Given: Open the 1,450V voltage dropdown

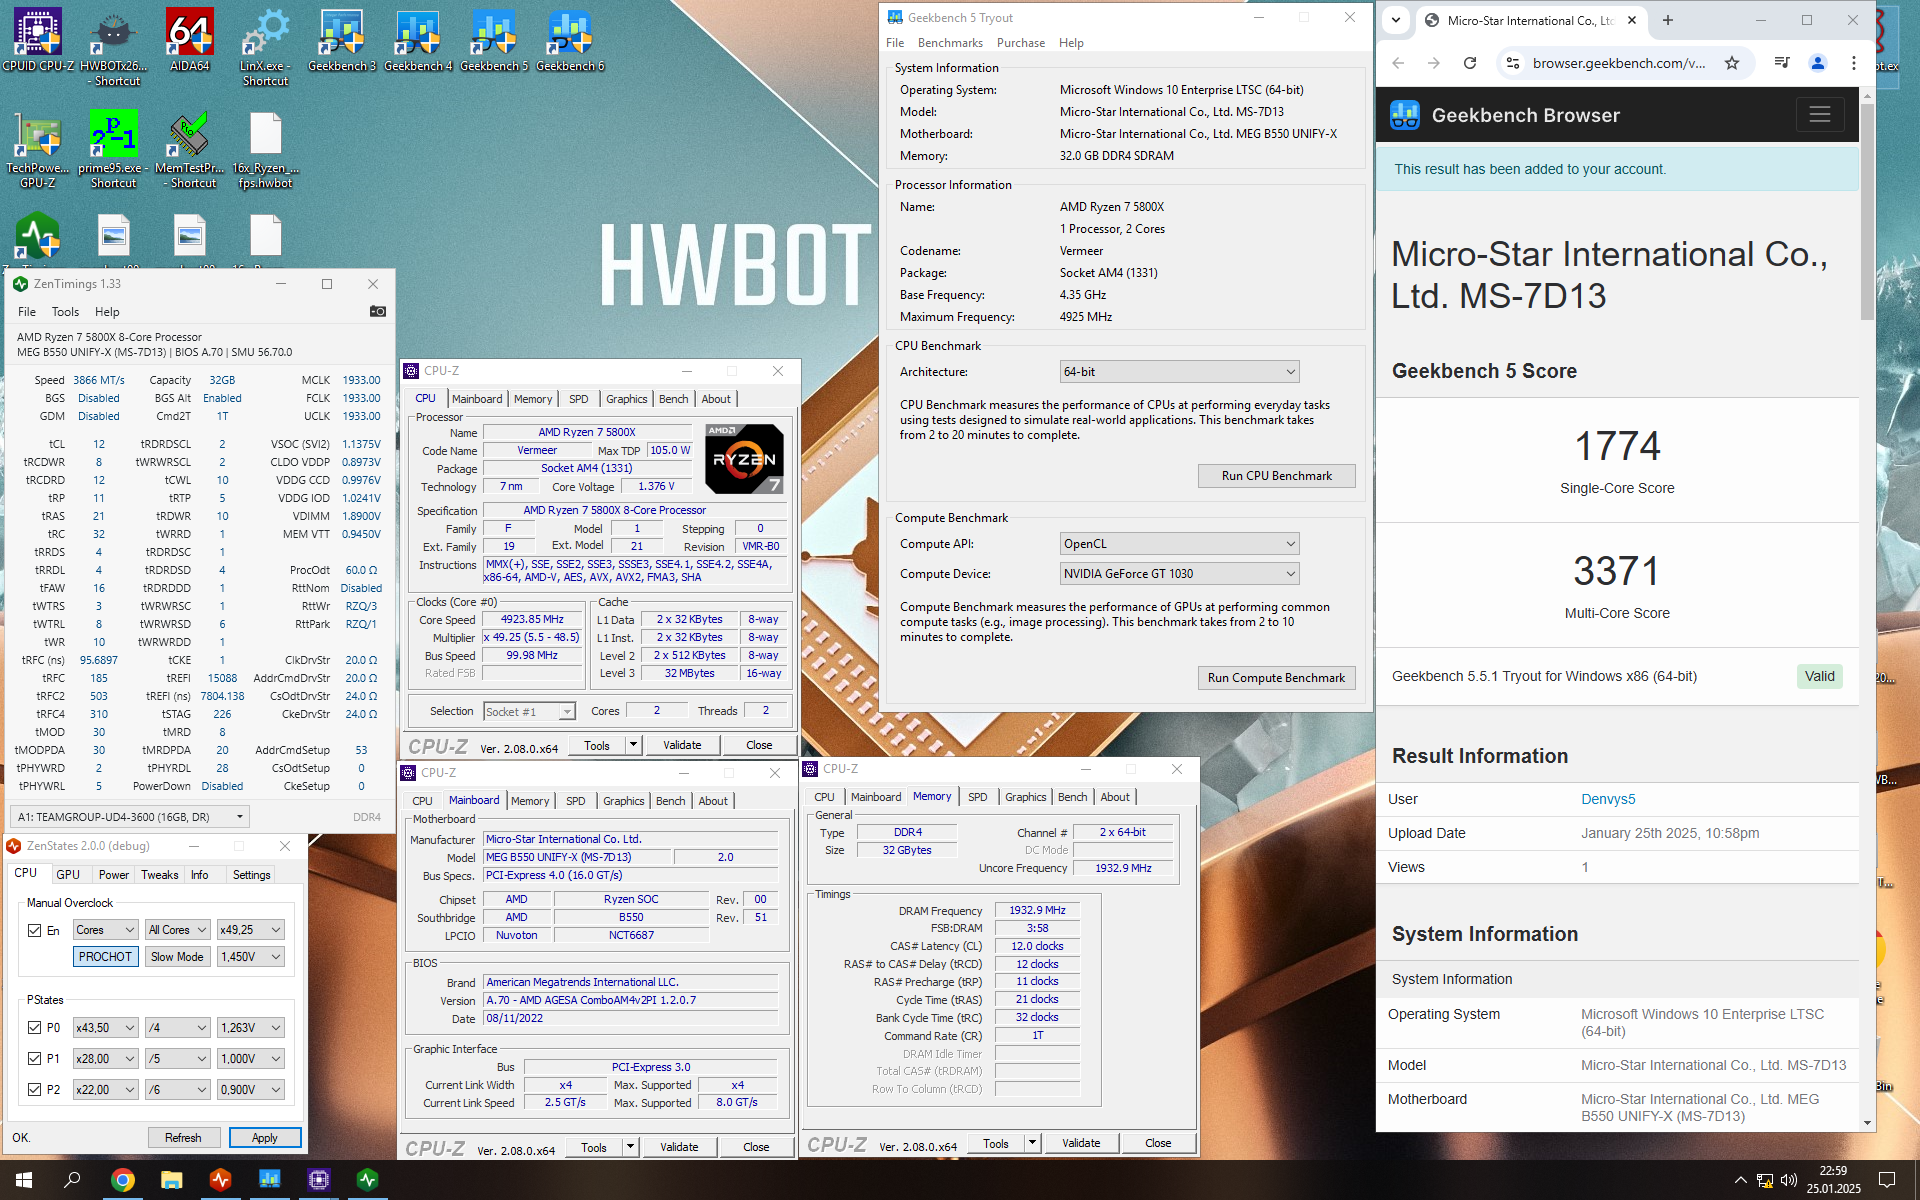Looking at the screenshot, I should click(x=251, y=957).
